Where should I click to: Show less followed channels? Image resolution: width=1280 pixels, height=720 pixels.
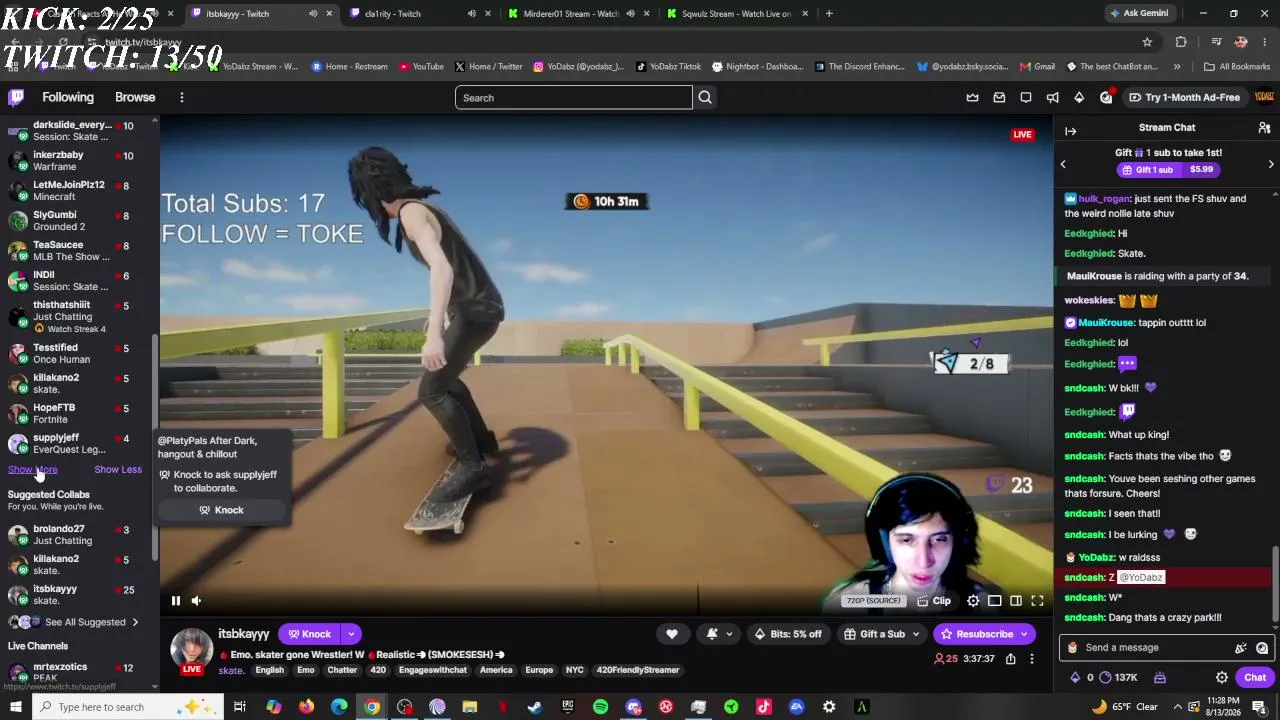point(118,470)
